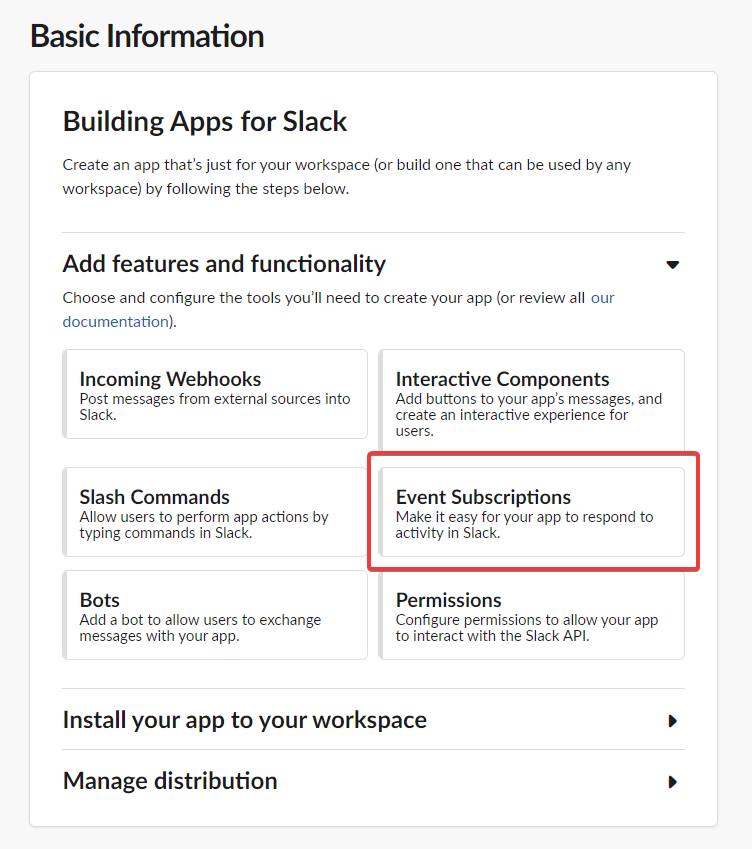Click 'Install your app to your workspace' heading

pos(244,720)
